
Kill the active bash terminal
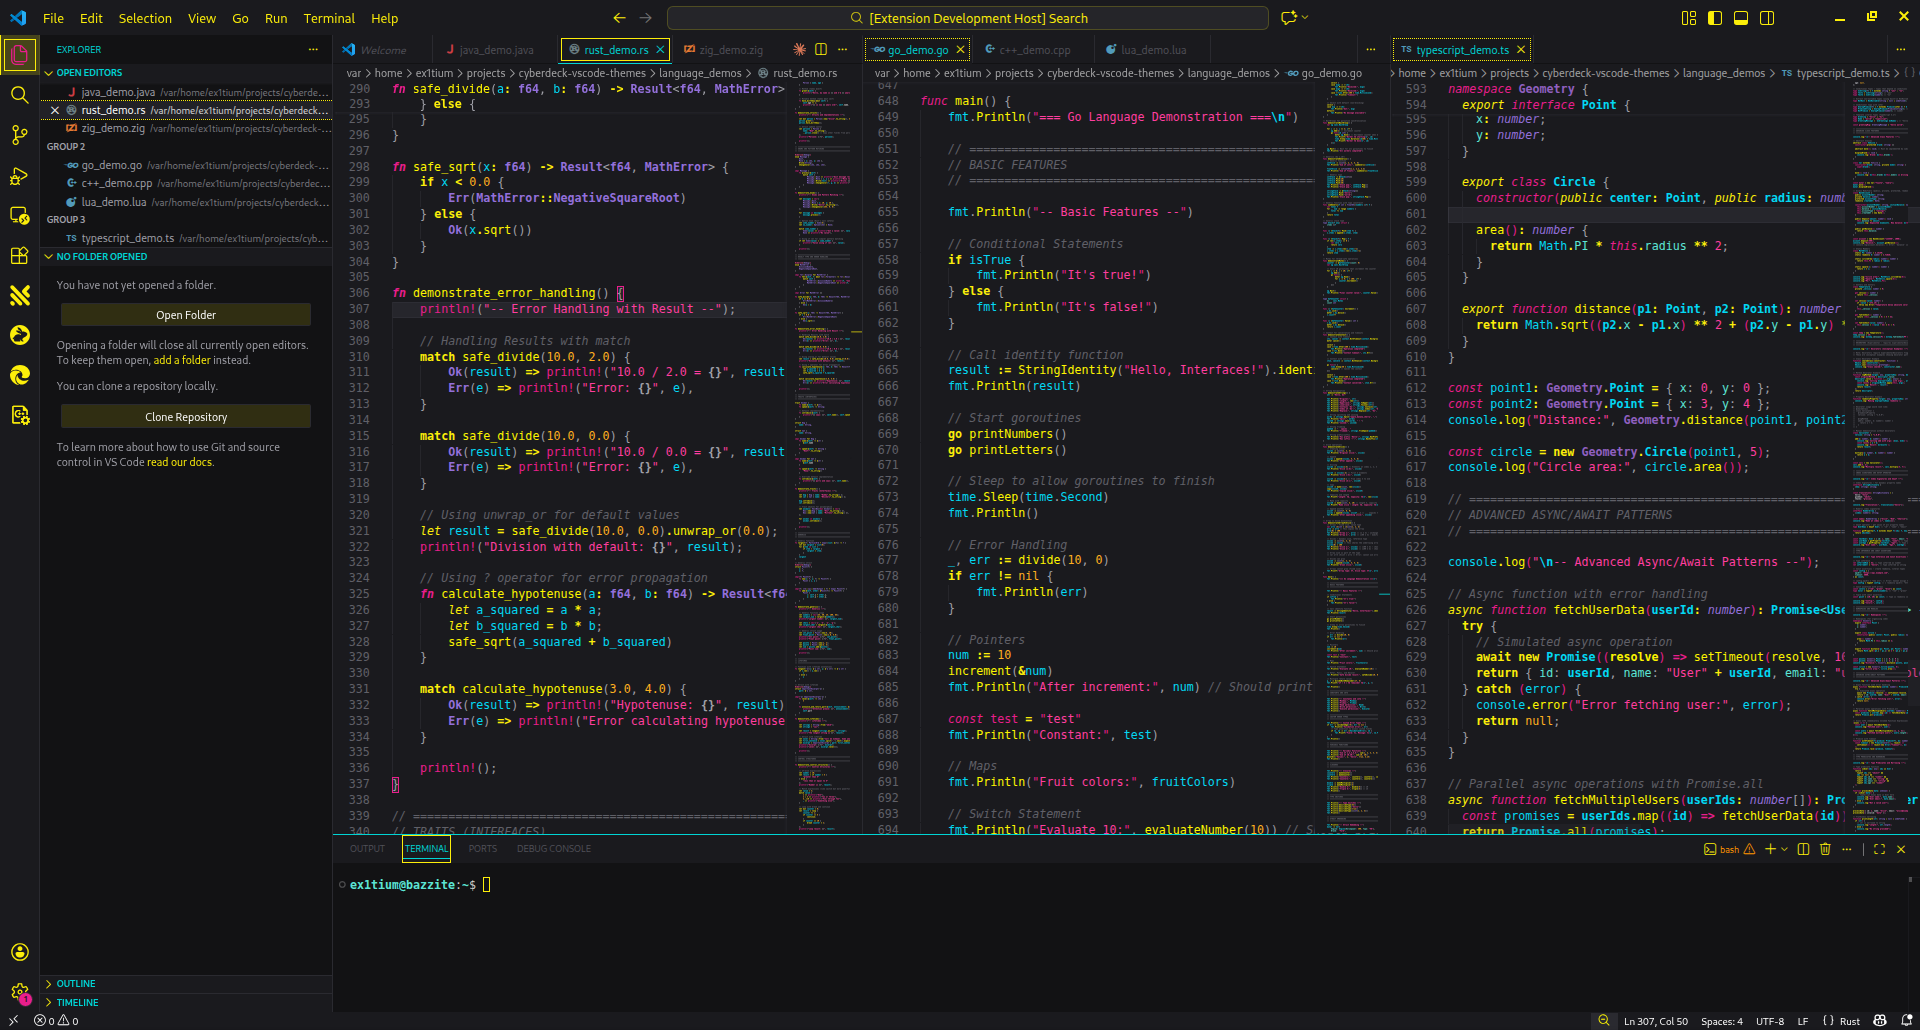[x=1825, y=849]
